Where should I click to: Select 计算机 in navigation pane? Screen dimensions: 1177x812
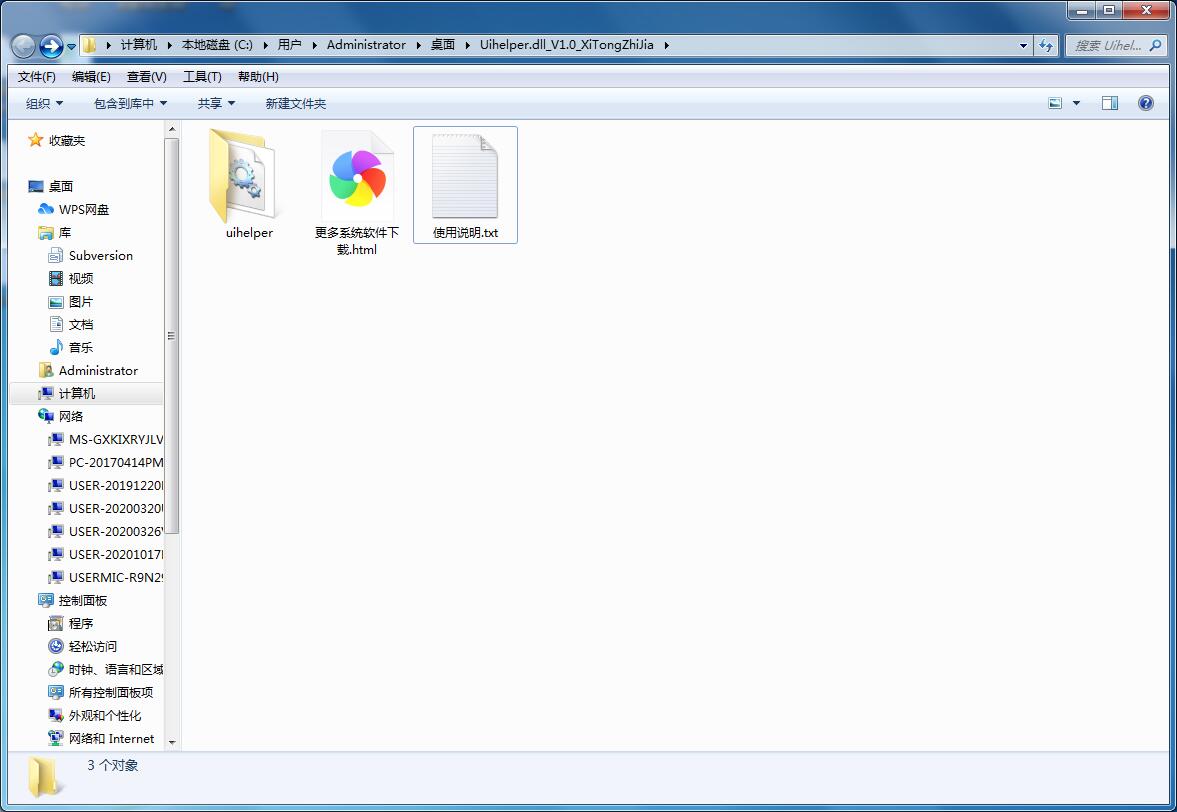click(x=77, y=393)
